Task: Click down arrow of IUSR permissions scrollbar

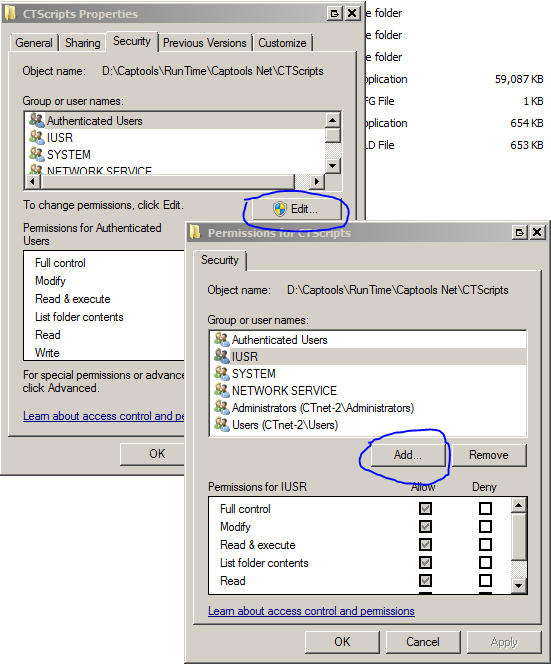Action: (x=519, y=586)
